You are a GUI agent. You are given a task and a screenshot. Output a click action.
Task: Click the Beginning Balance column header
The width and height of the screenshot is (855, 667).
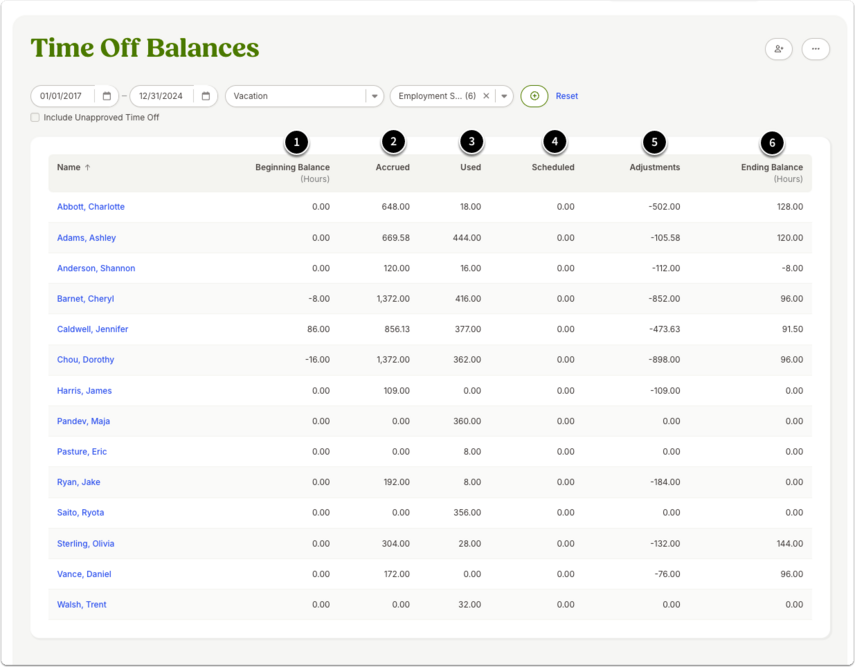tap(292, 167)
